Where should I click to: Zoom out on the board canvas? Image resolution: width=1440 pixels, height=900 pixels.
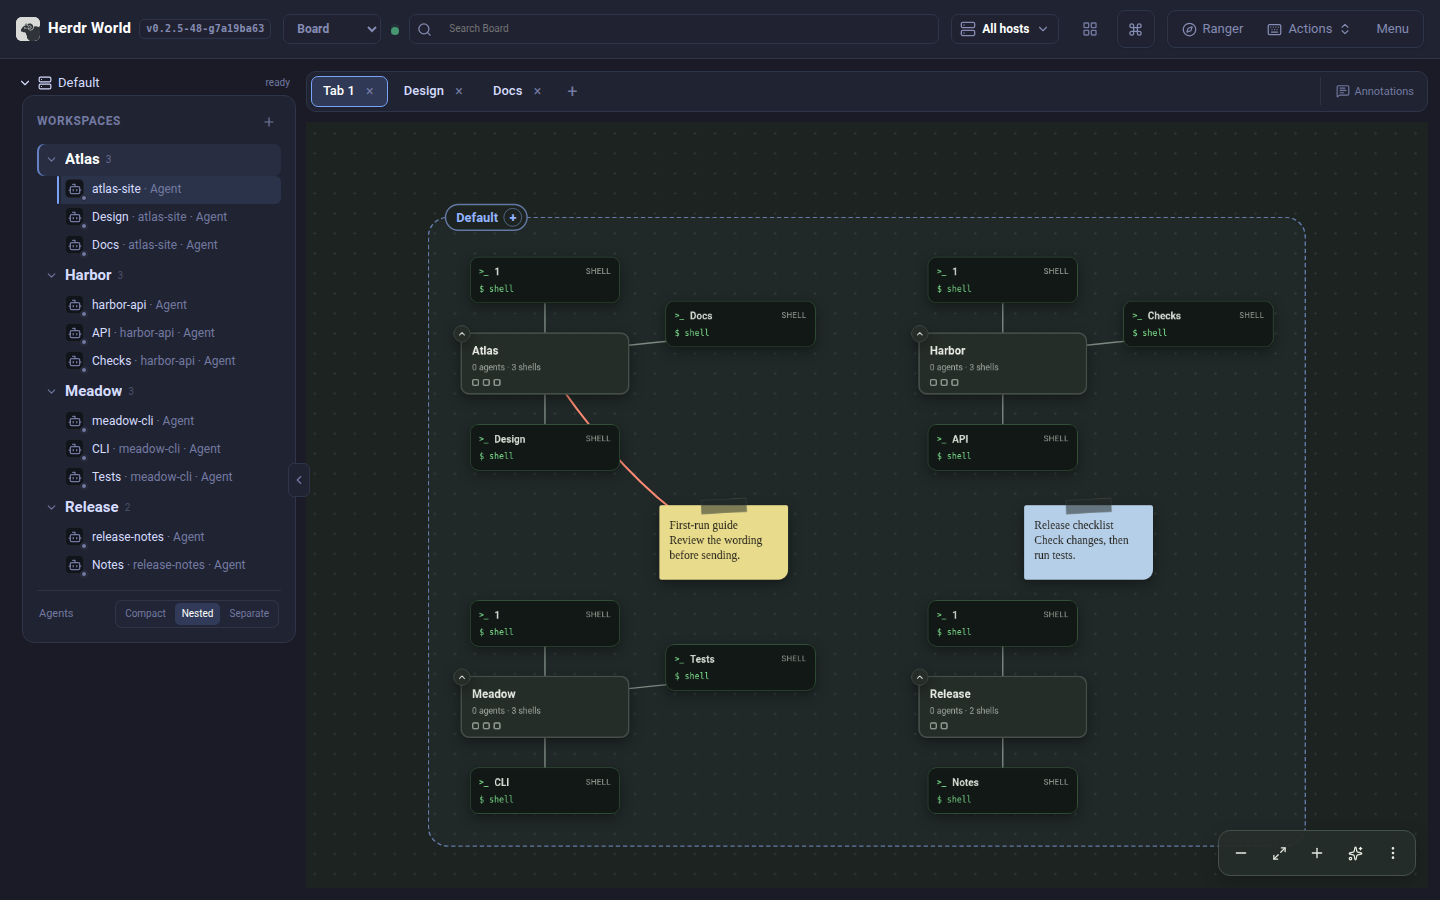click(1241, 853)
